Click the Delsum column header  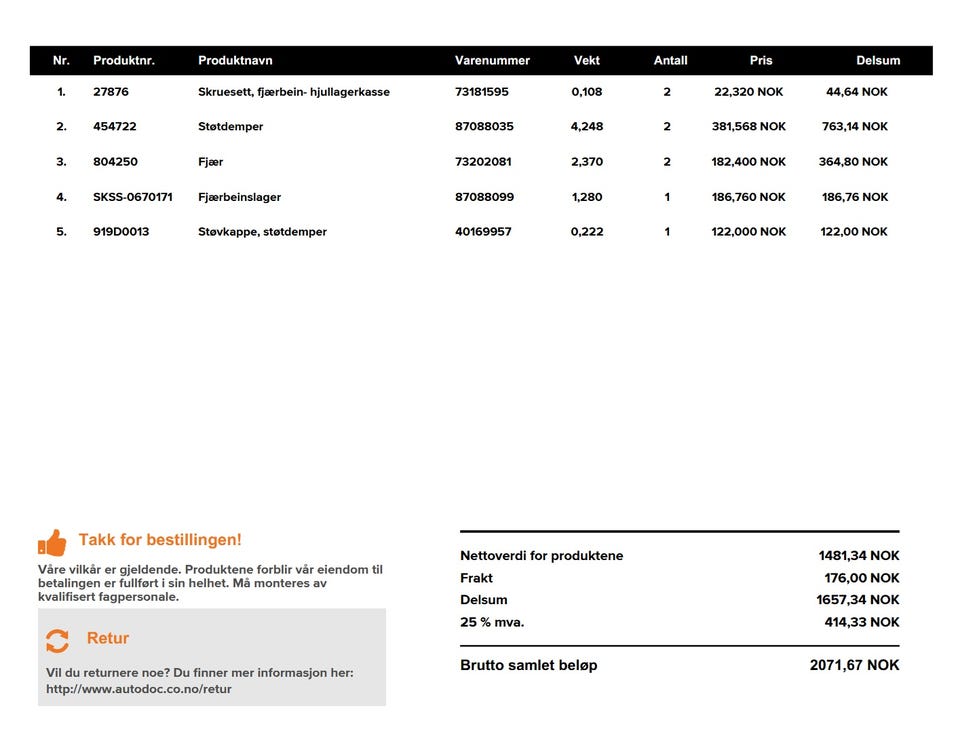[878, 61]
